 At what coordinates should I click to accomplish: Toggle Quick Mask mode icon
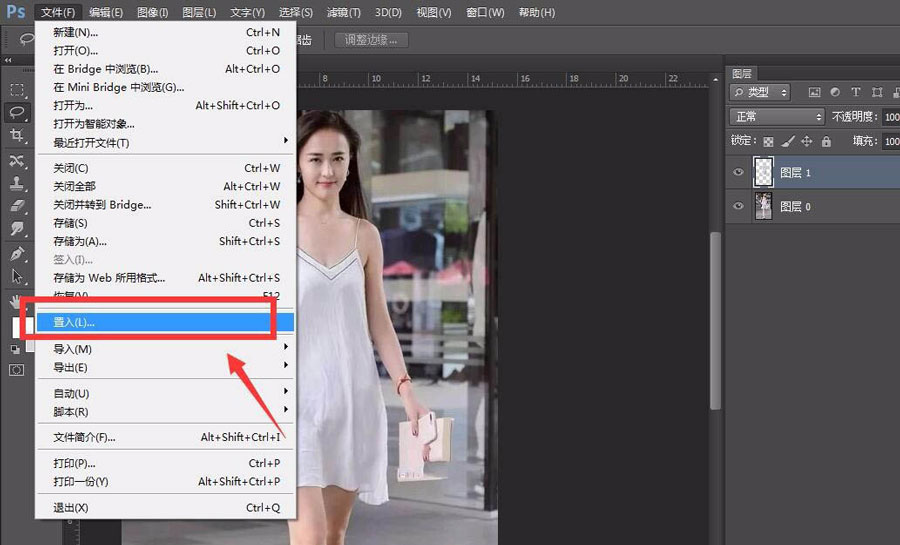coord(17,370)
